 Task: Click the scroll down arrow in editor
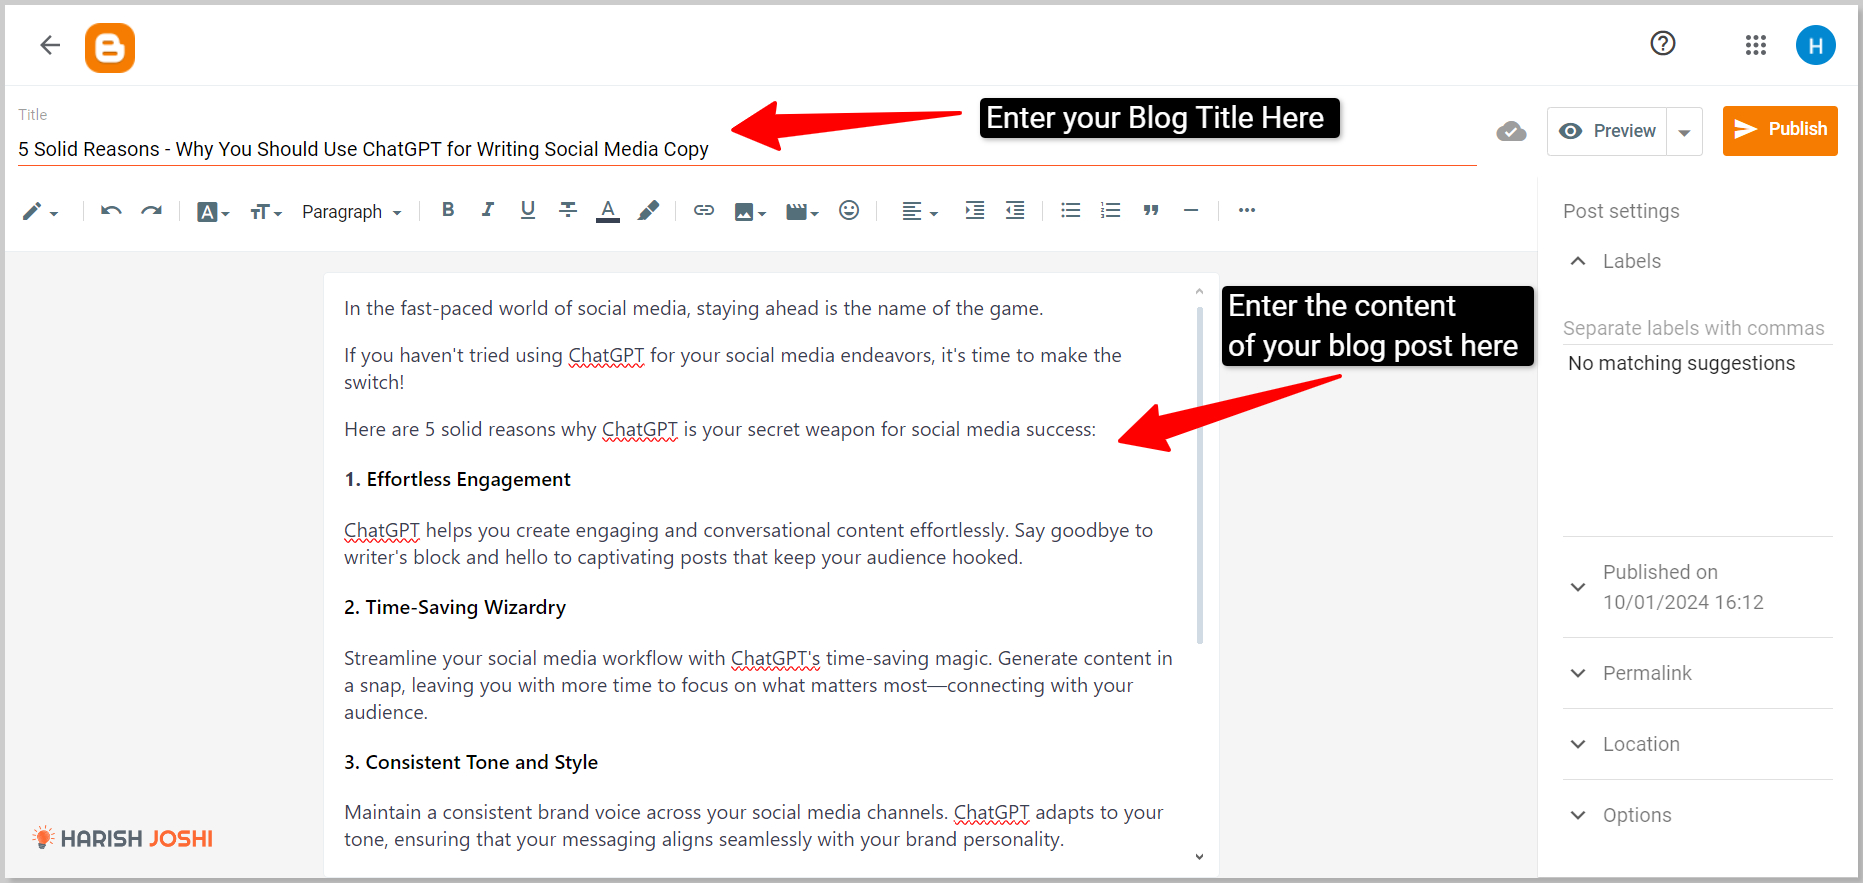(x=1199, y=857)
